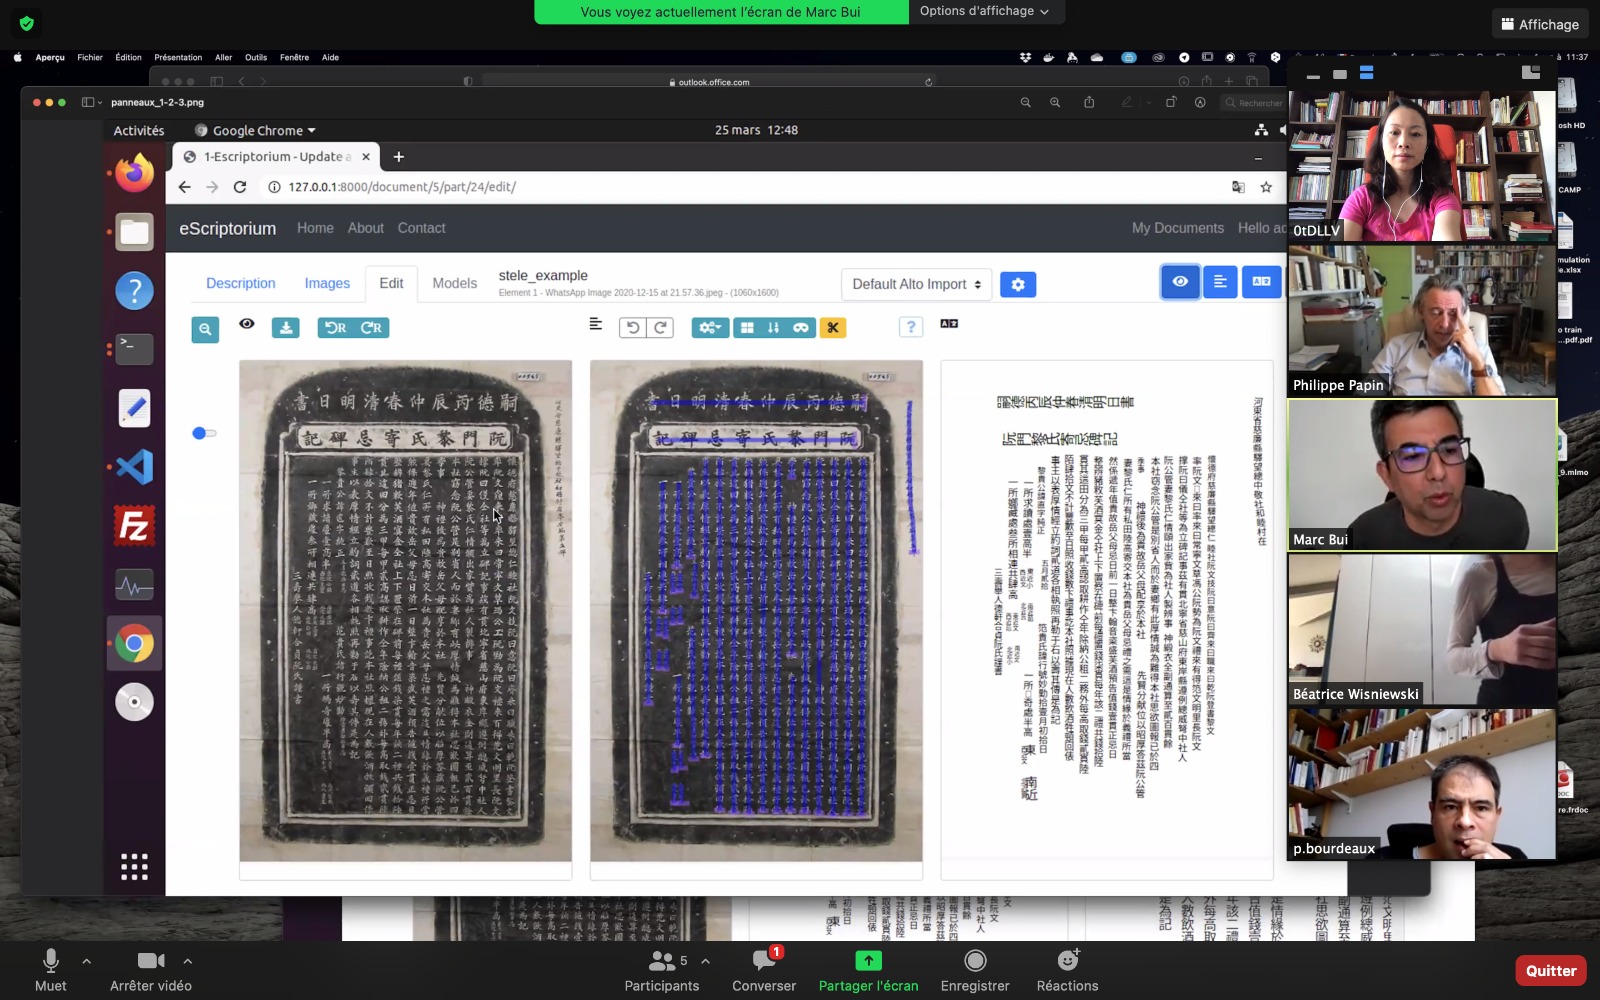
Task: Click the redo arrow in the segmentation toolbar
Action: (x=660, y=328)
